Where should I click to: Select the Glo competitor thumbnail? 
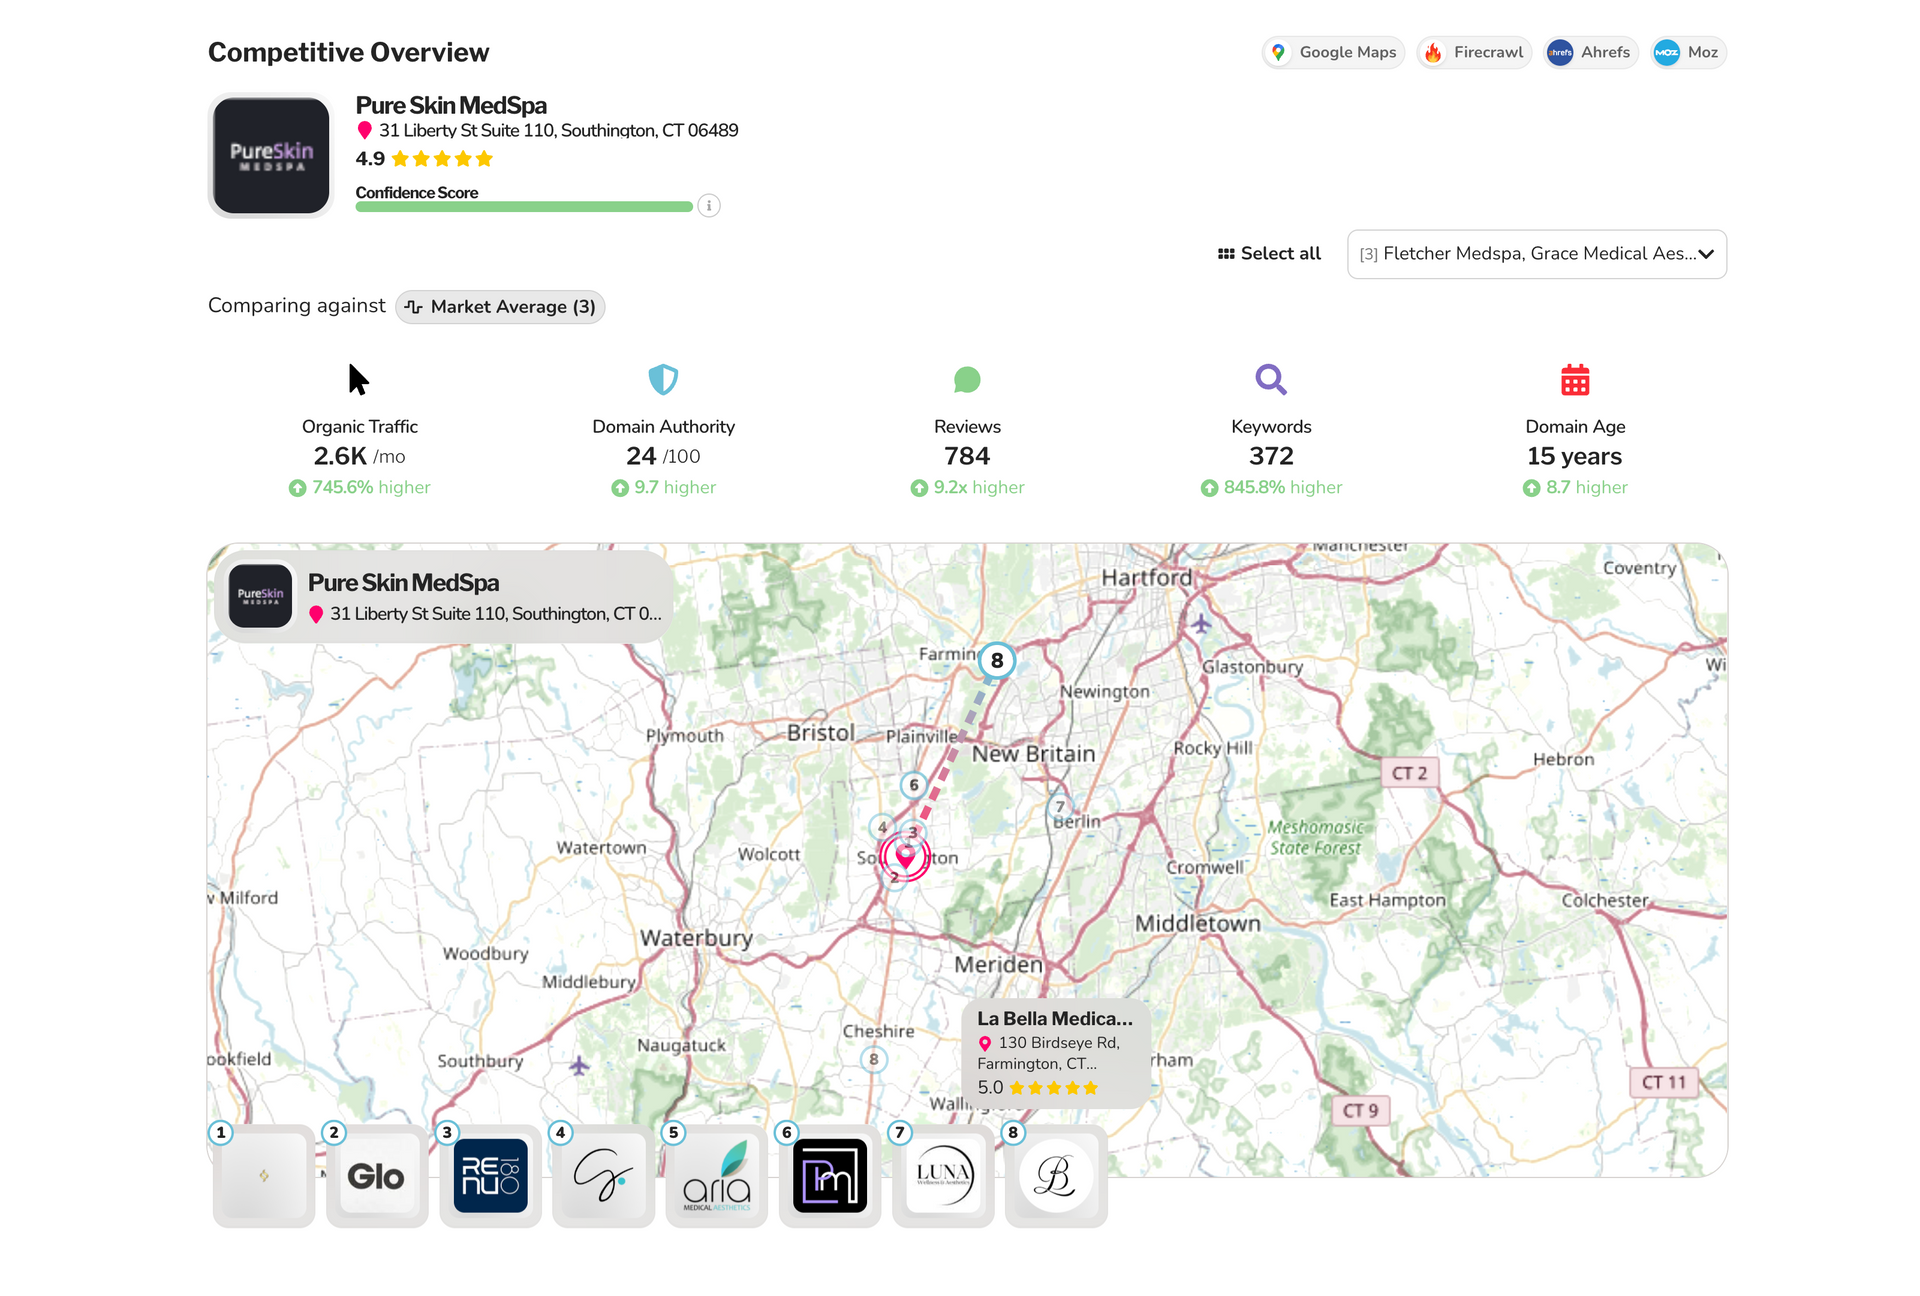tap(377, 1176)
